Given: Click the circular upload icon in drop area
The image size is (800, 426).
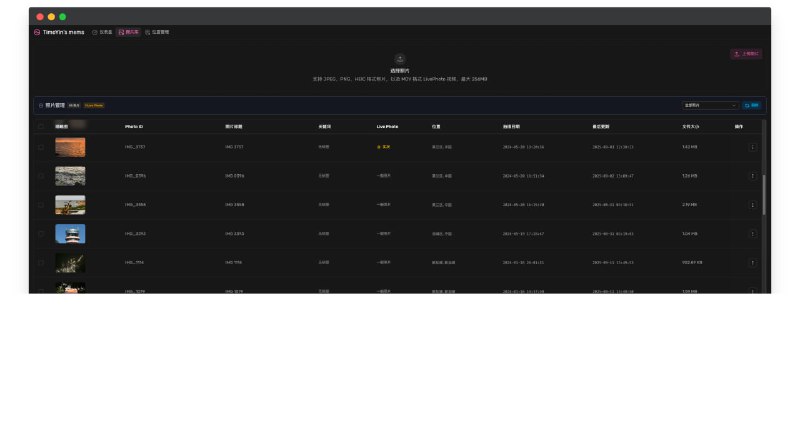Looking at the screenshot, I should [x=400, y=59].
